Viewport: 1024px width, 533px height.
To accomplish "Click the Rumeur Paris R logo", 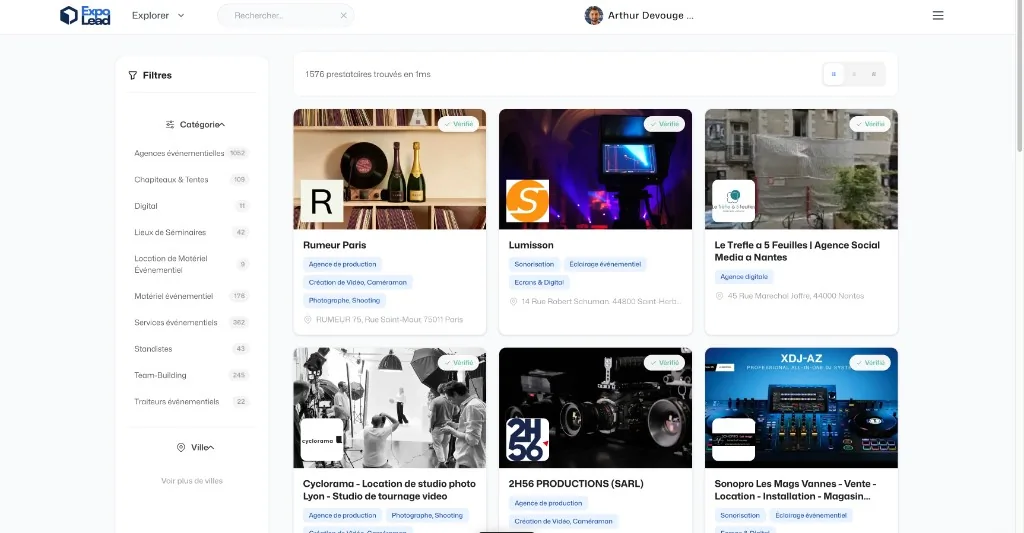I will click(x=322, y=201).
